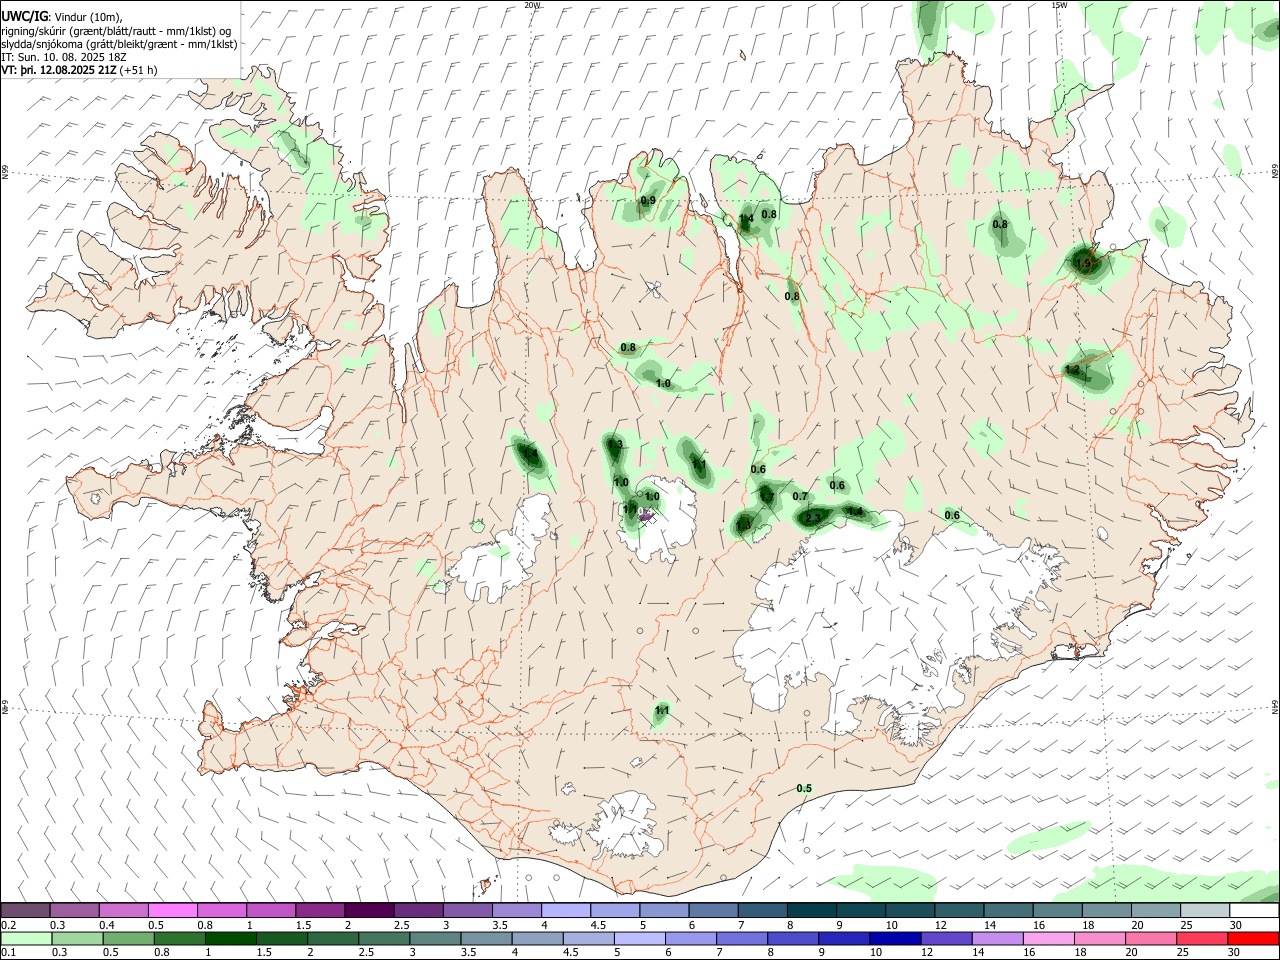The width and height of the screenshot is (1280, 960).
Task: Click the lavender top-row swatch between 4 and 4.5
Action: tap(565, 910)
